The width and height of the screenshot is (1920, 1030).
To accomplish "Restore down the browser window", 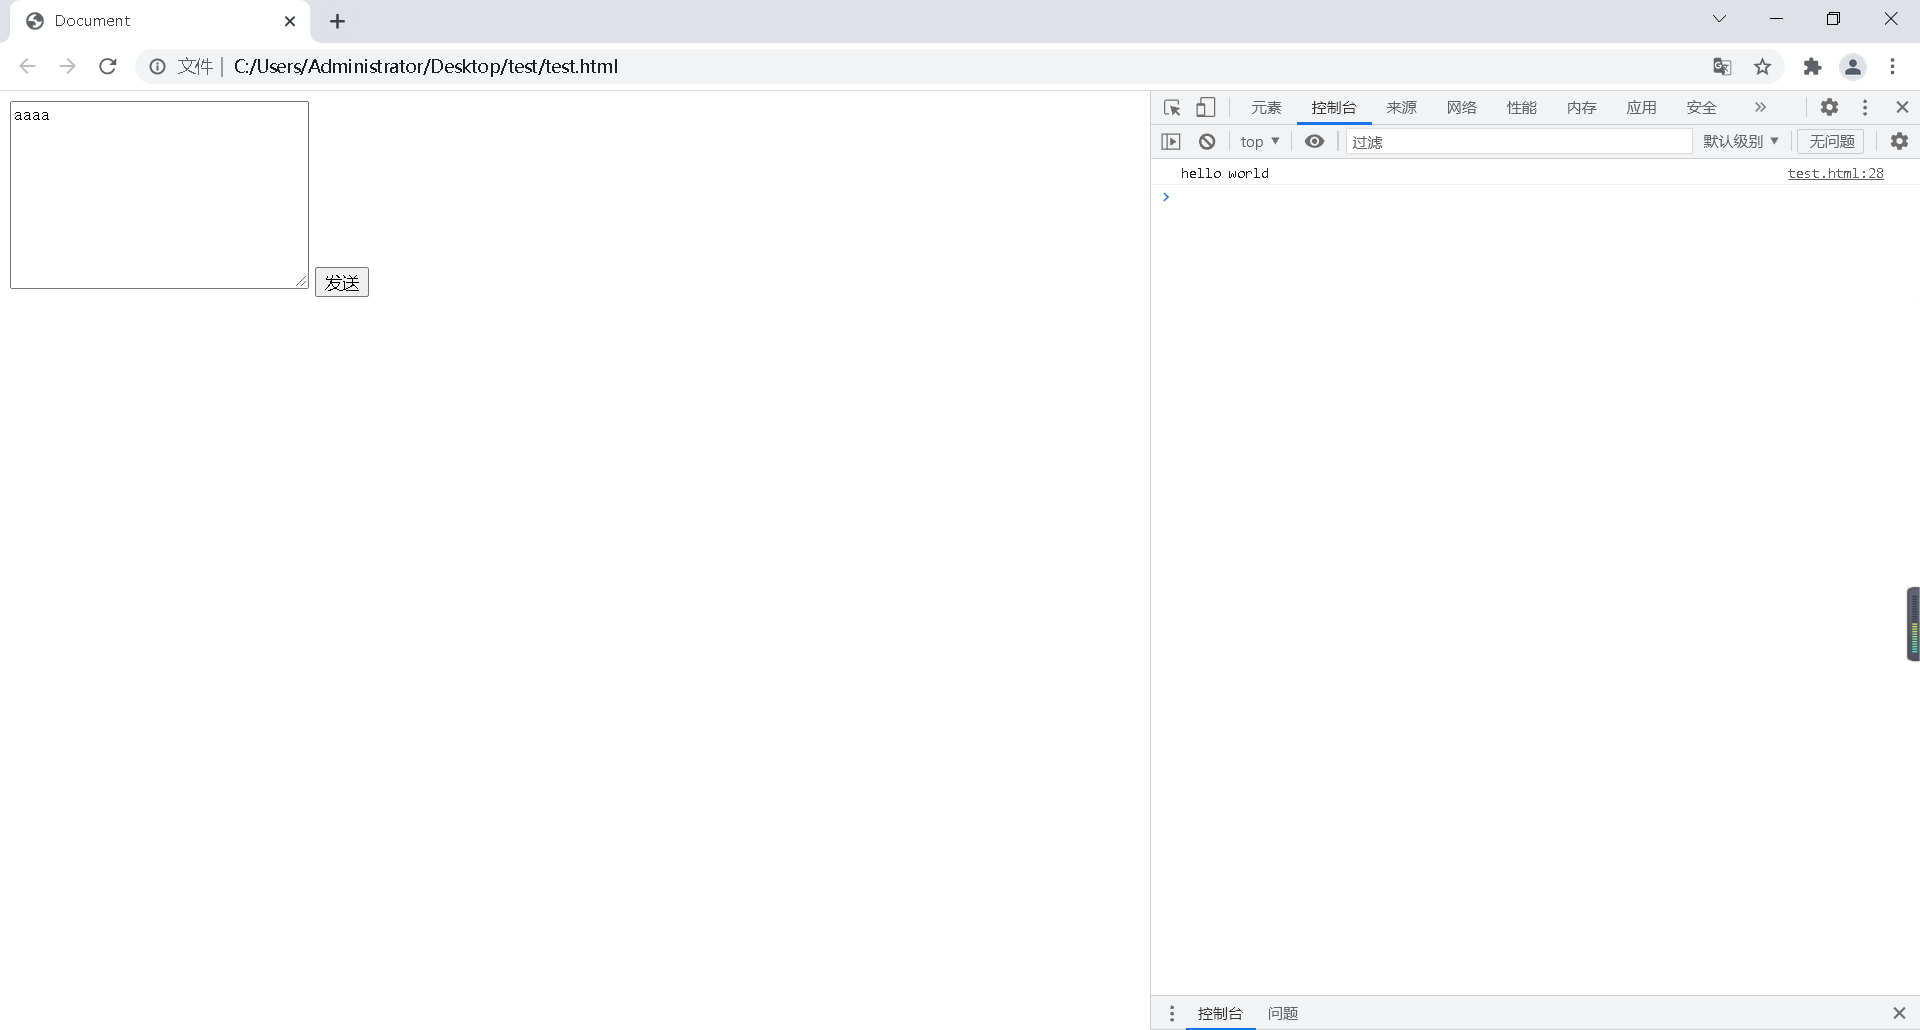I will click(x=1833, y=19).
